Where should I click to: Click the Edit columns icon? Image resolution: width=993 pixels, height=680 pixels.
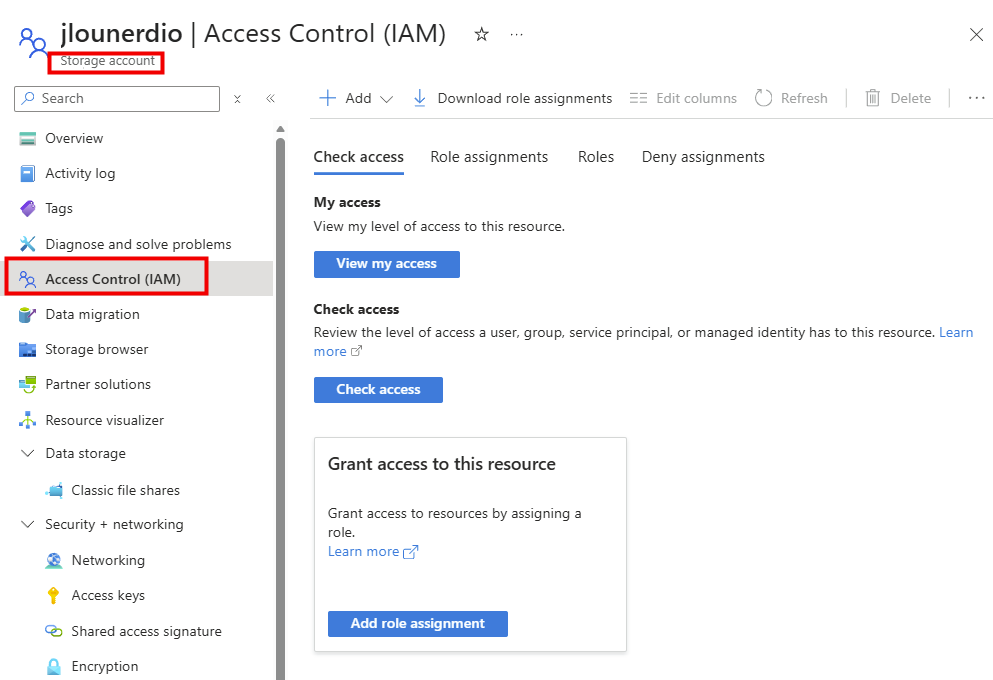(x=638, y=98)
